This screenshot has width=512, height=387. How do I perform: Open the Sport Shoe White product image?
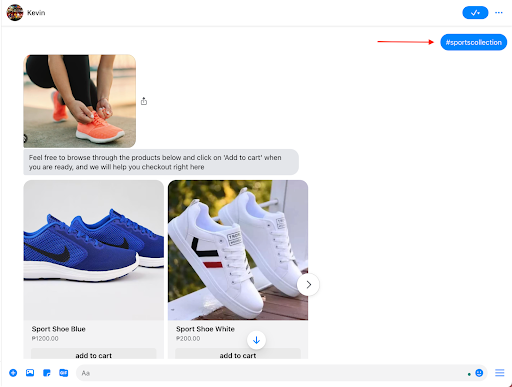tap(238, 250)
